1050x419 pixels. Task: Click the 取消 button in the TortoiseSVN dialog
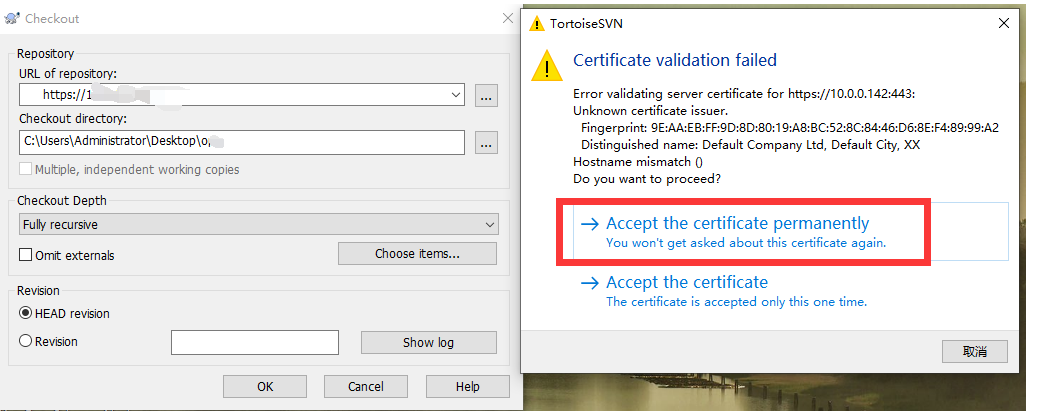coord(974,351)
